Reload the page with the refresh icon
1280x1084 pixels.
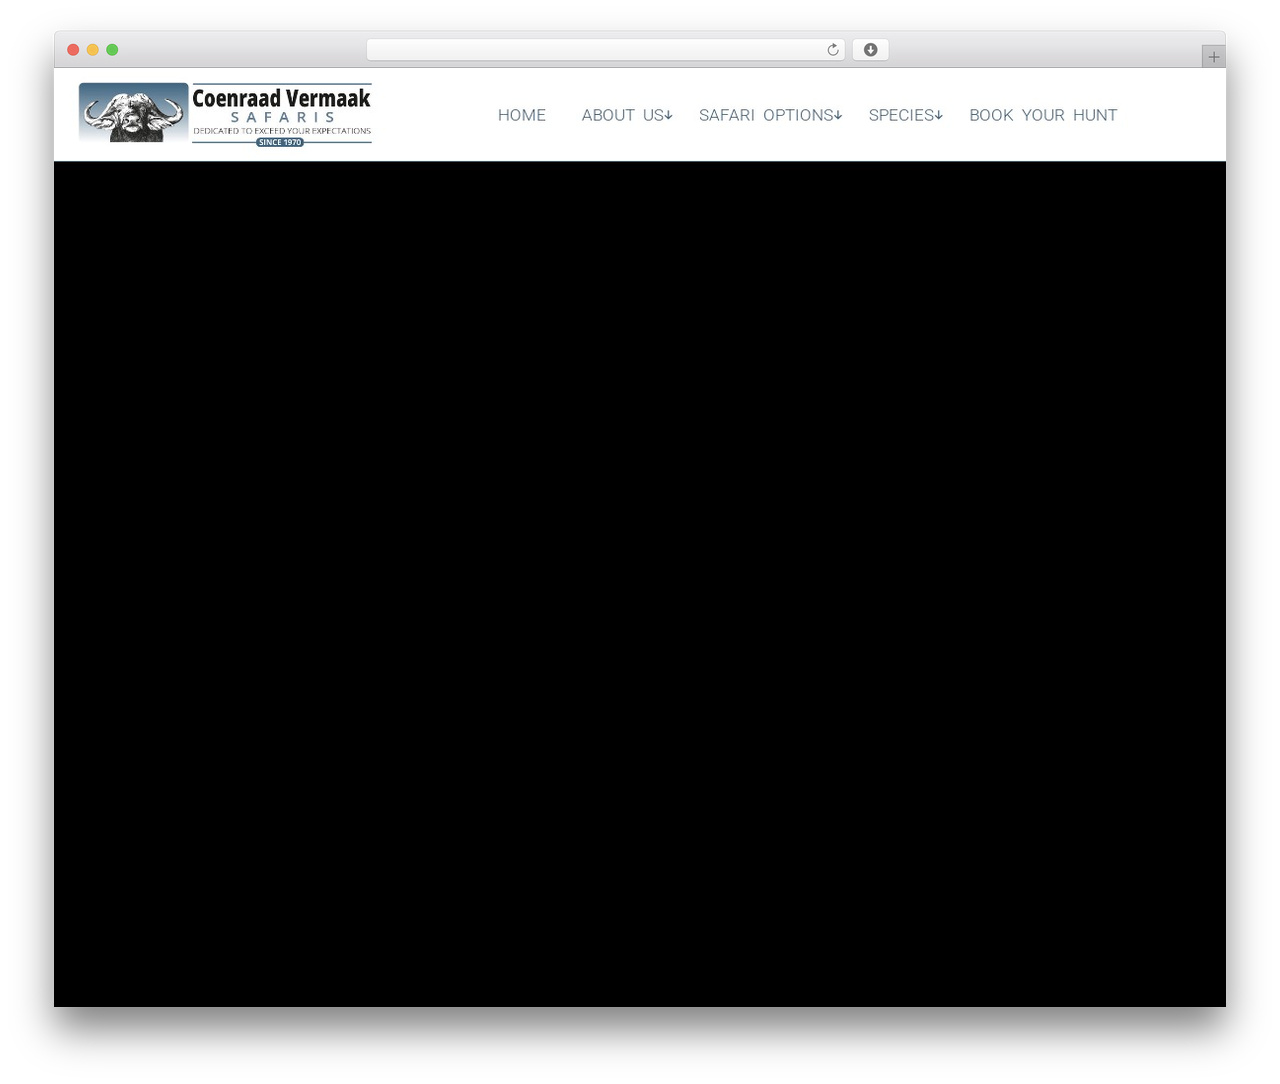click(x=832, y=50)
